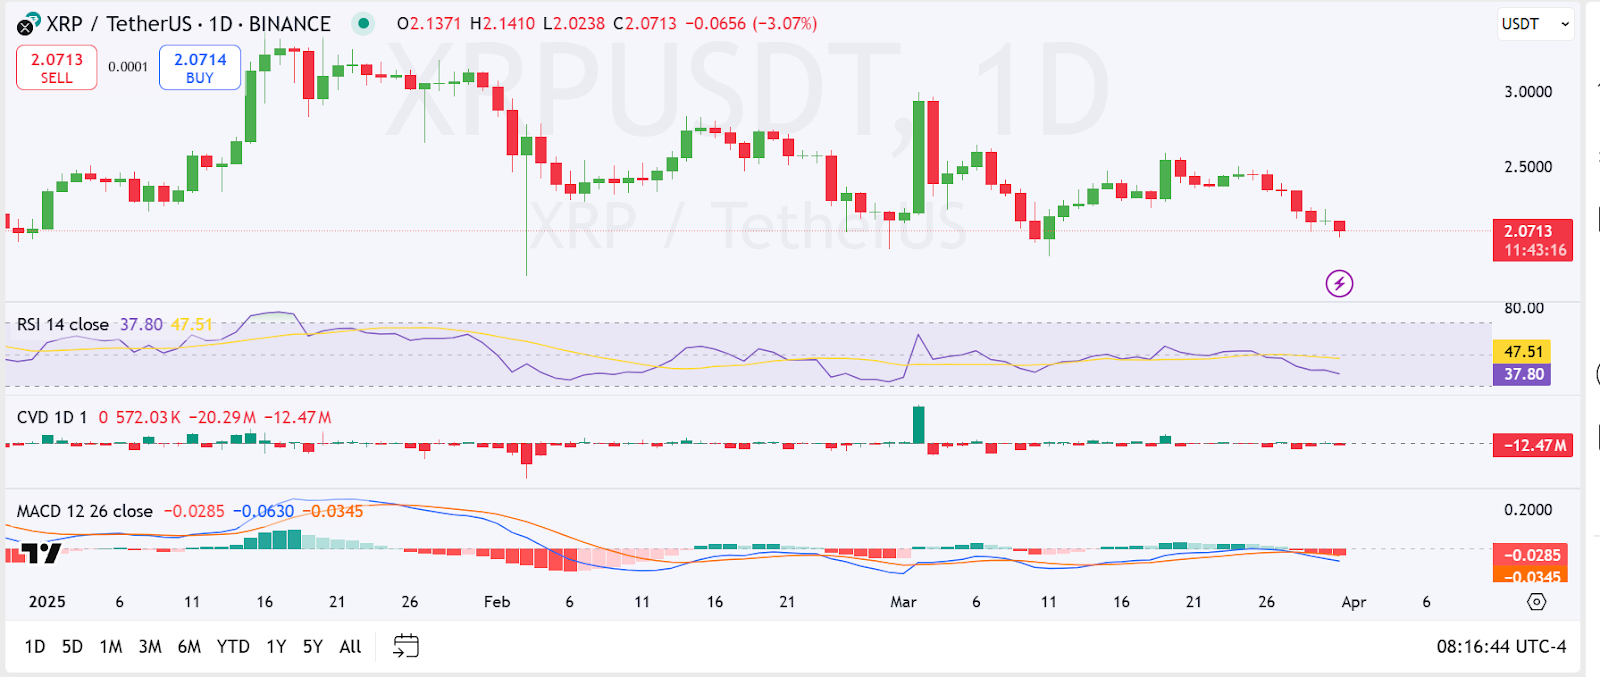Click the Mar label on time axis
This screenshot has width=1600, height=677.
[x=903, y=602]
